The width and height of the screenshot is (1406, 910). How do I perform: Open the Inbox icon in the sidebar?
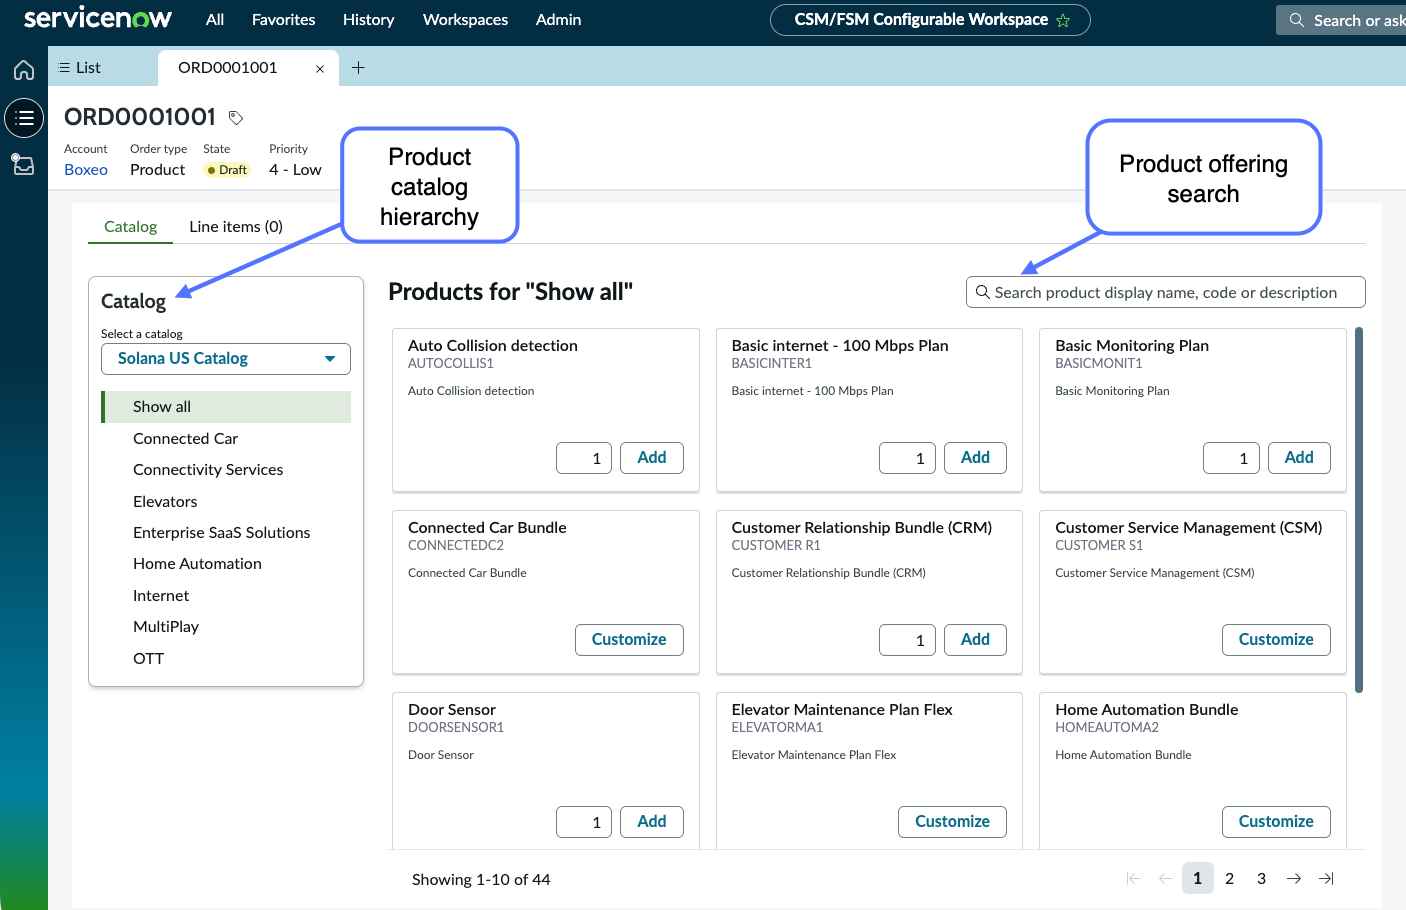coord(23,164)
